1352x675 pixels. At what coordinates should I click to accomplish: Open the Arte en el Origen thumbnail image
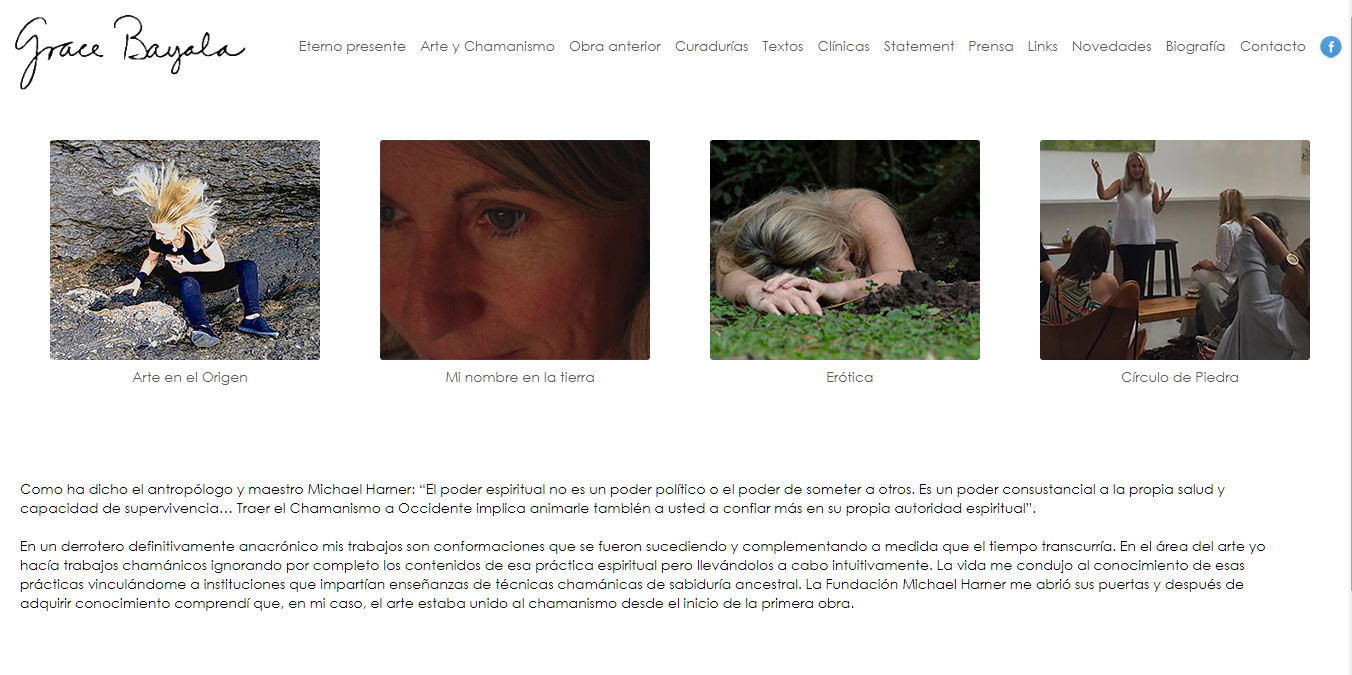185,250
